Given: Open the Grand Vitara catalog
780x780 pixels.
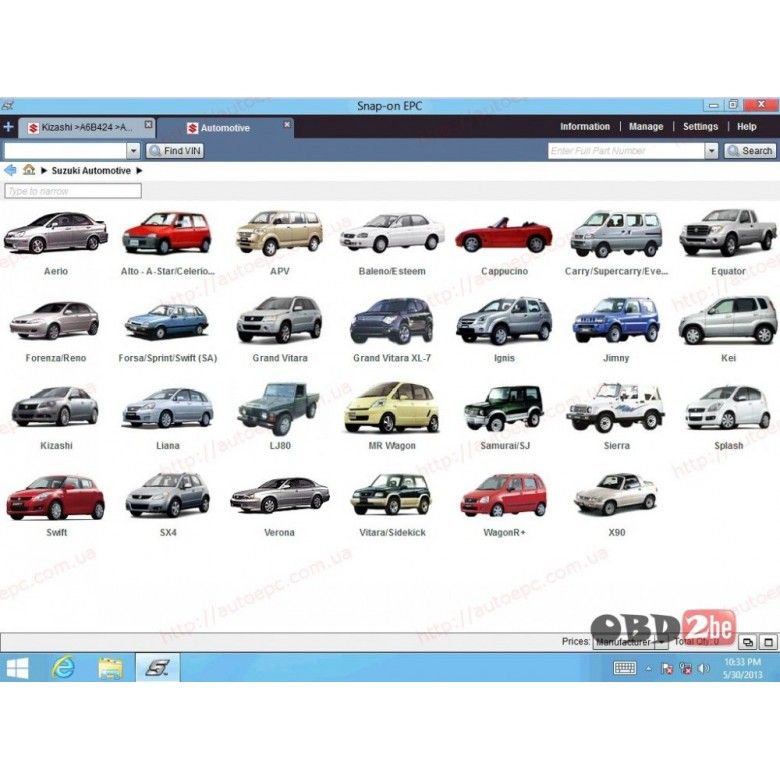Looking at the screenshot, I should click(x=280, y=319).
